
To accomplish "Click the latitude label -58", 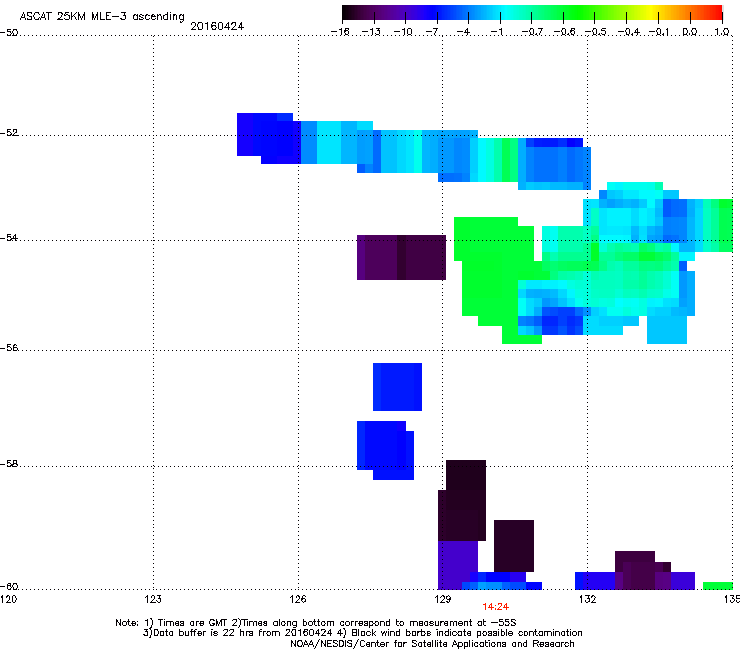I will tap(9, 464).
